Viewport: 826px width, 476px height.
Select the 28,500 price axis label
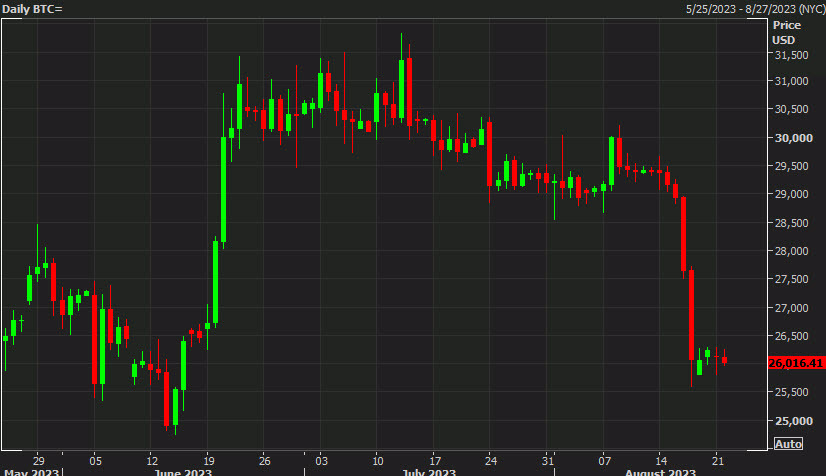pyautogui.click(x=791, y=223)
